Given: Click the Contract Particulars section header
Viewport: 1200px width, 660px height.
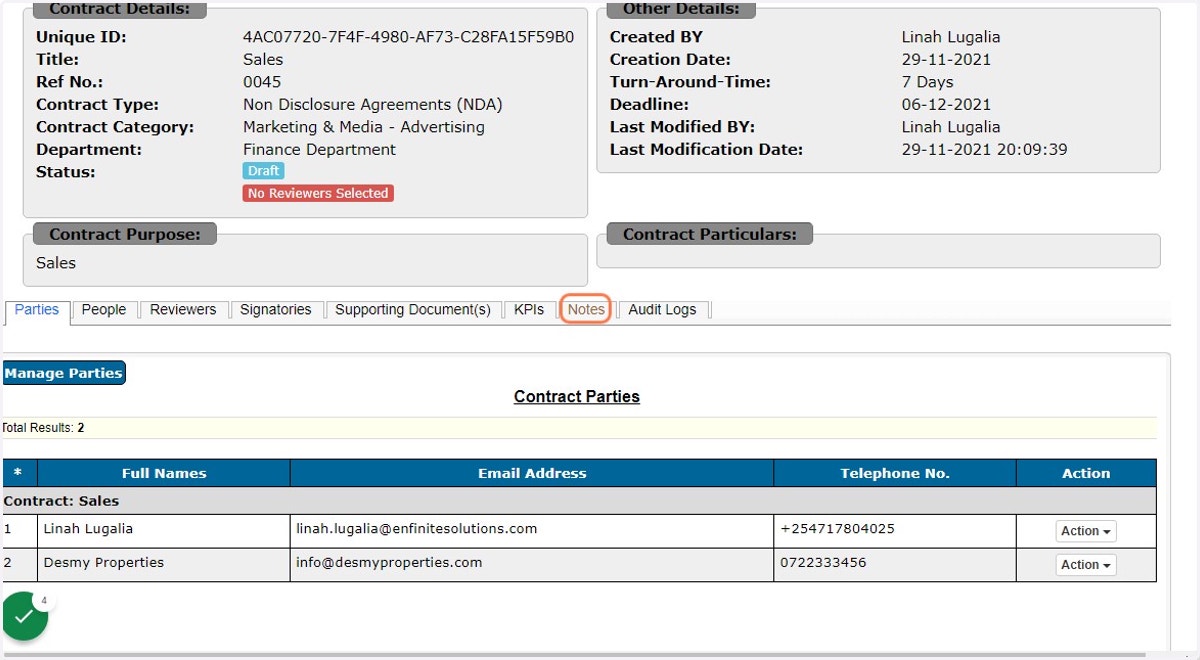Looking at the screenshot, I should 710,234.
